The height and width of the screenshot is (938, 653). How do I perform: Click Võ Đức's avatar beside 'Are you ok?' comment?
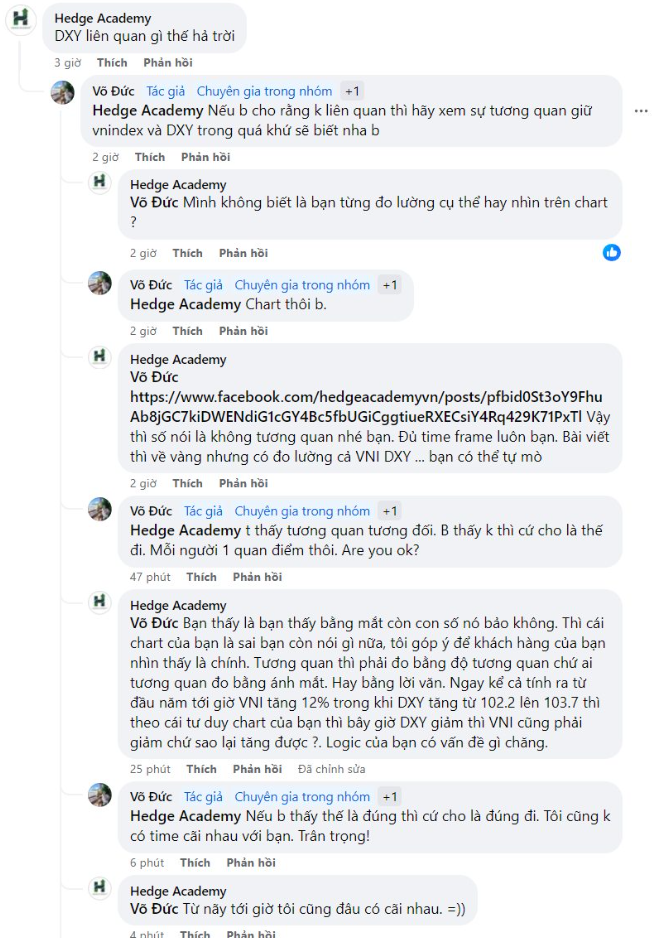(x=100, y=509)
